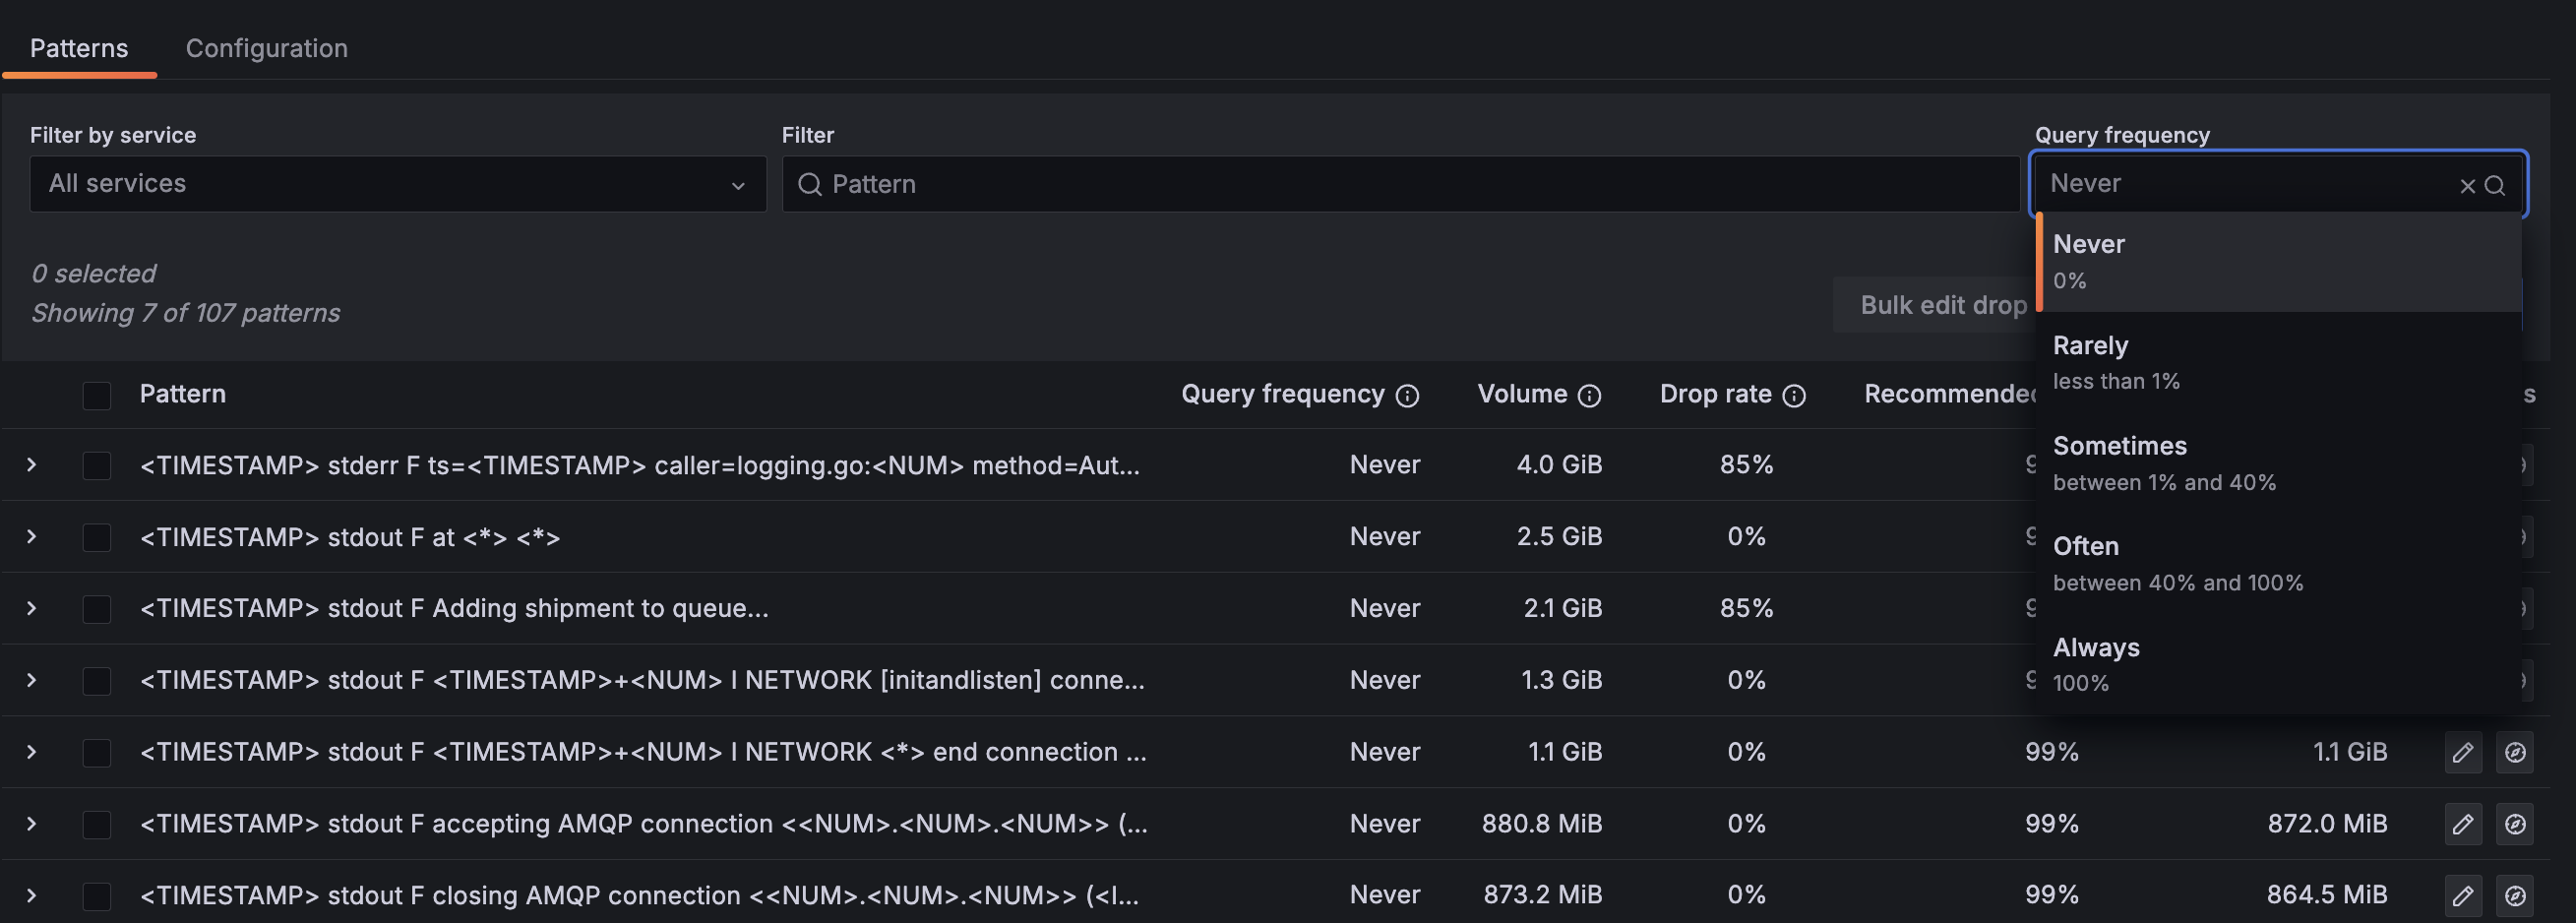The width and height of the screenshot is (2576, 923).
Task: Check the 'Adding shipment to queue' row checkbox
Action: pos(97,609)
